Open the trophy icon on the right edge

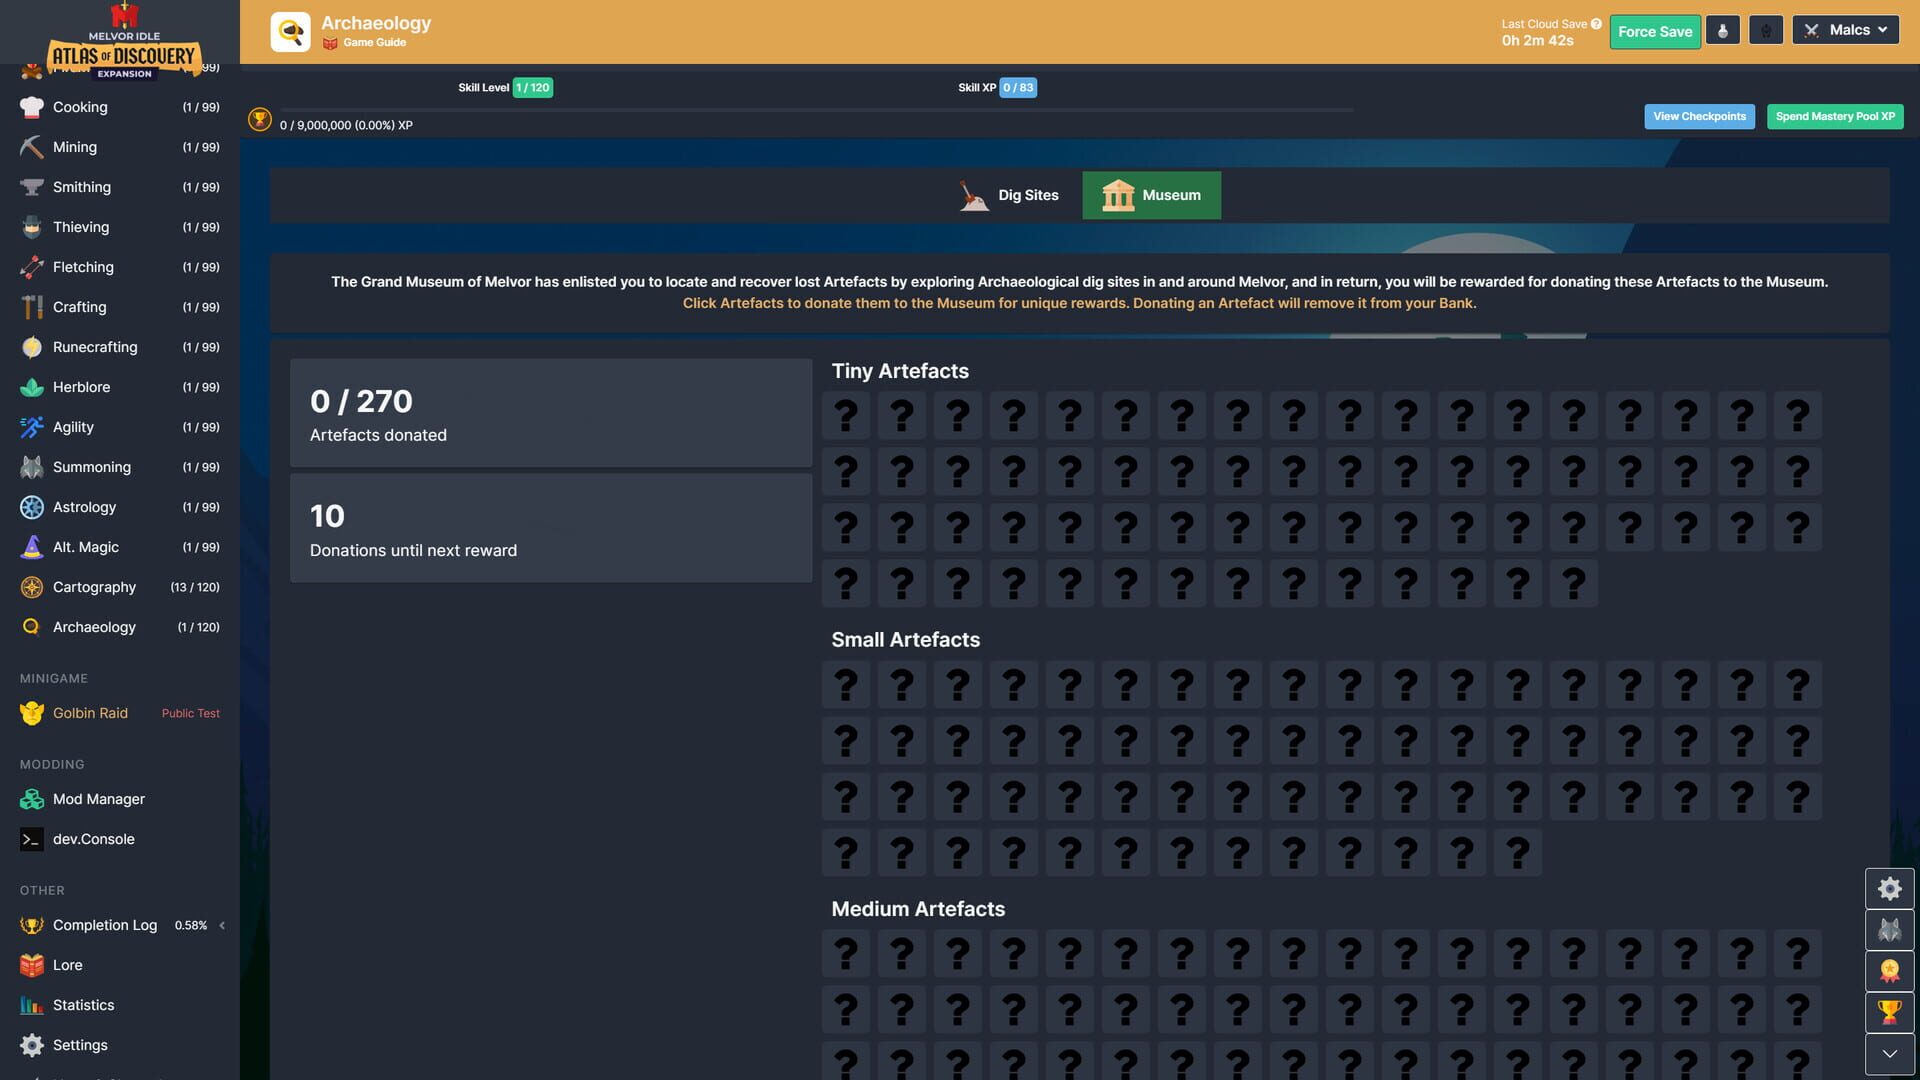tap(1889, 1012)
